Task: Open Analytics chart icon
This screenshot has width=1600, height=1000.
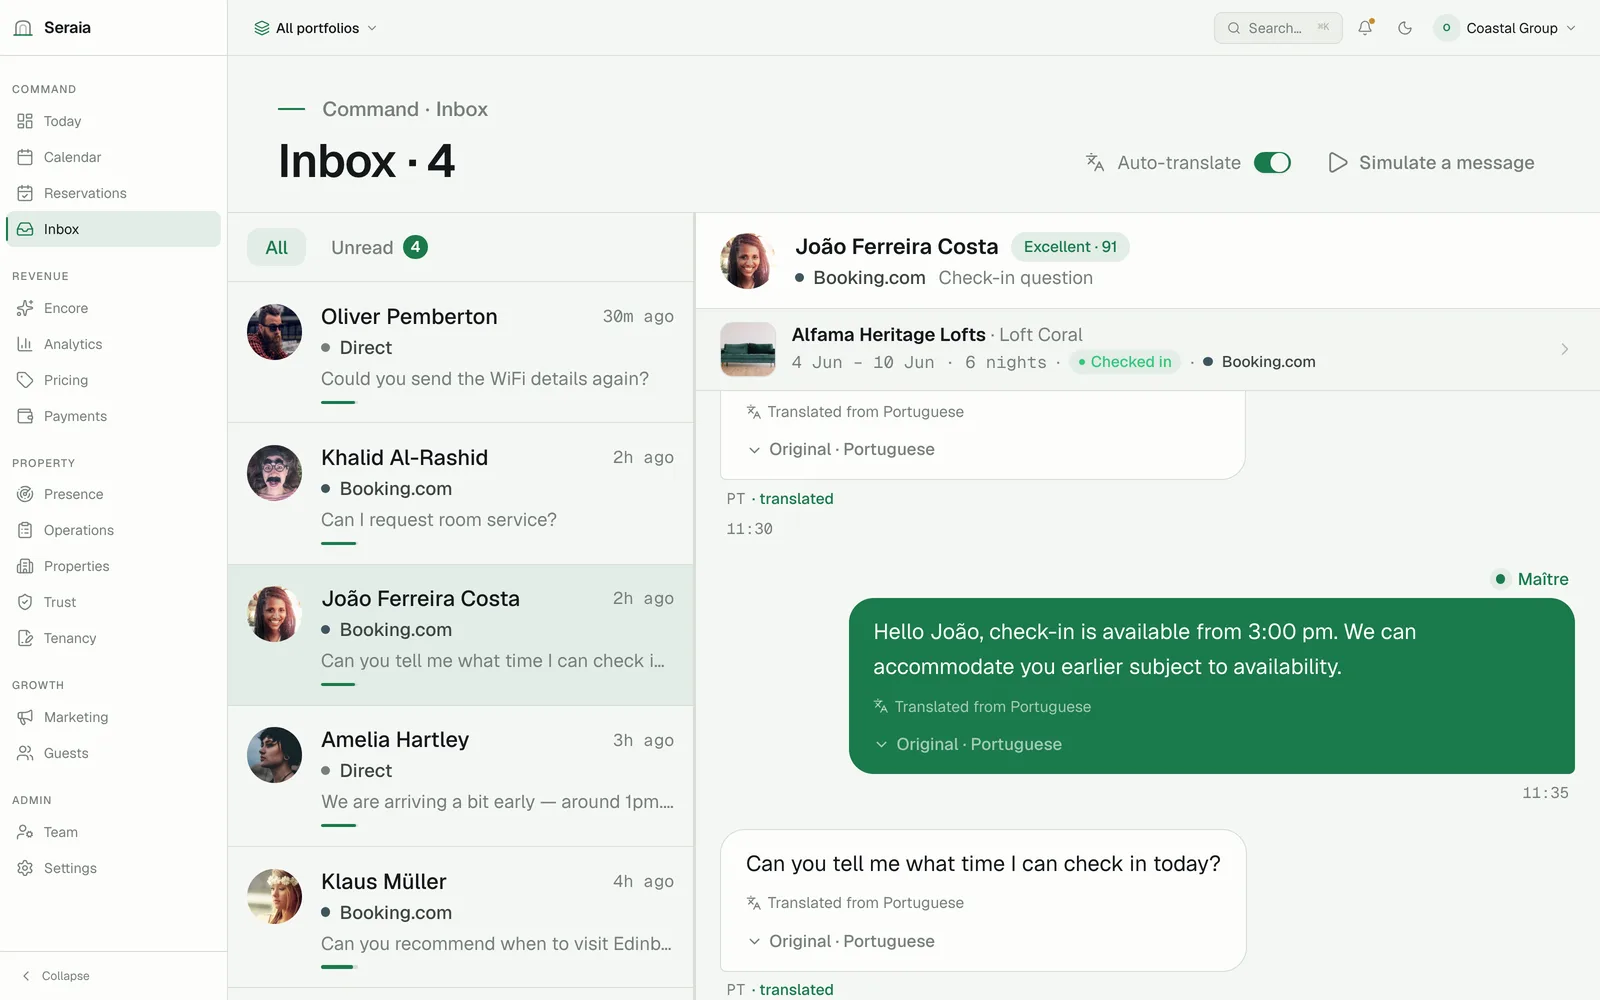Action: 25,344
